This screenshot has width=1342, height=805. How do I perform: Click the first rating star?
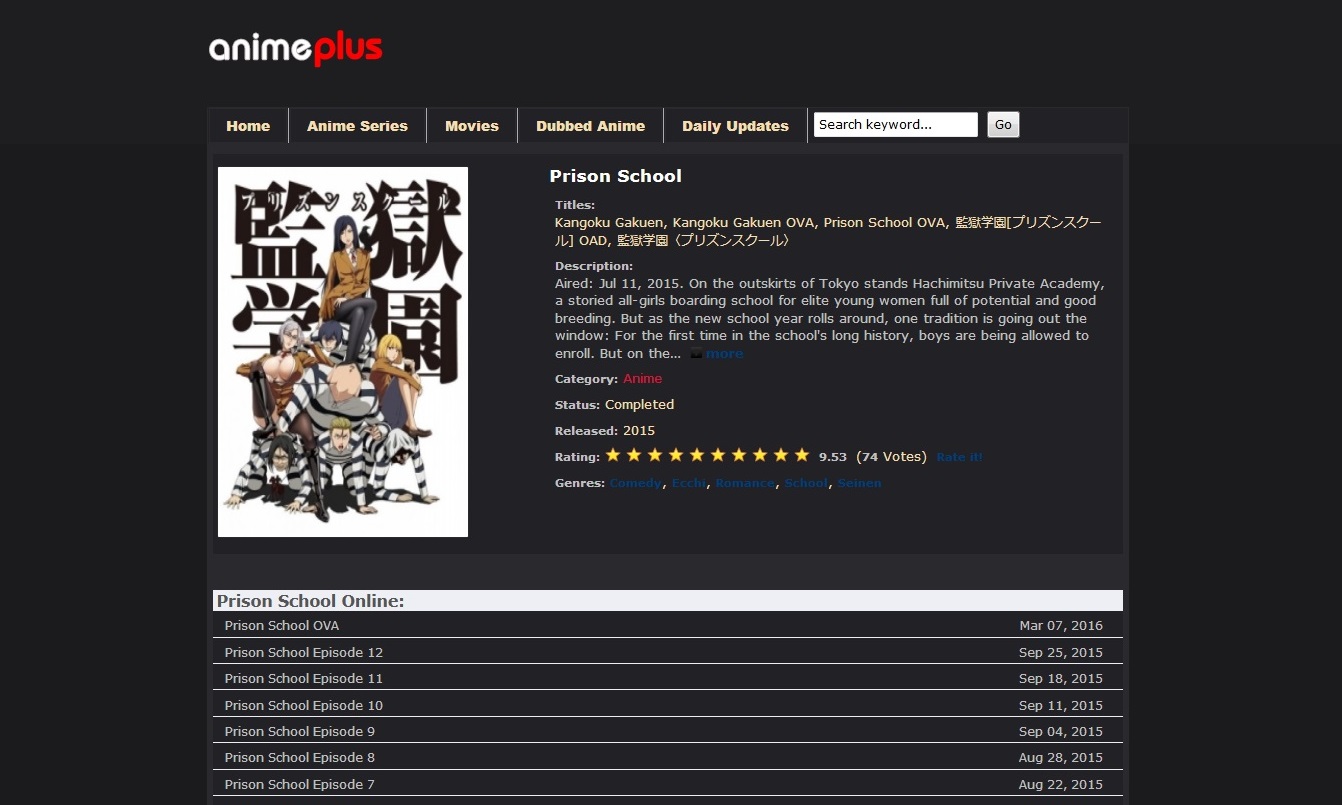pos(613,455)
